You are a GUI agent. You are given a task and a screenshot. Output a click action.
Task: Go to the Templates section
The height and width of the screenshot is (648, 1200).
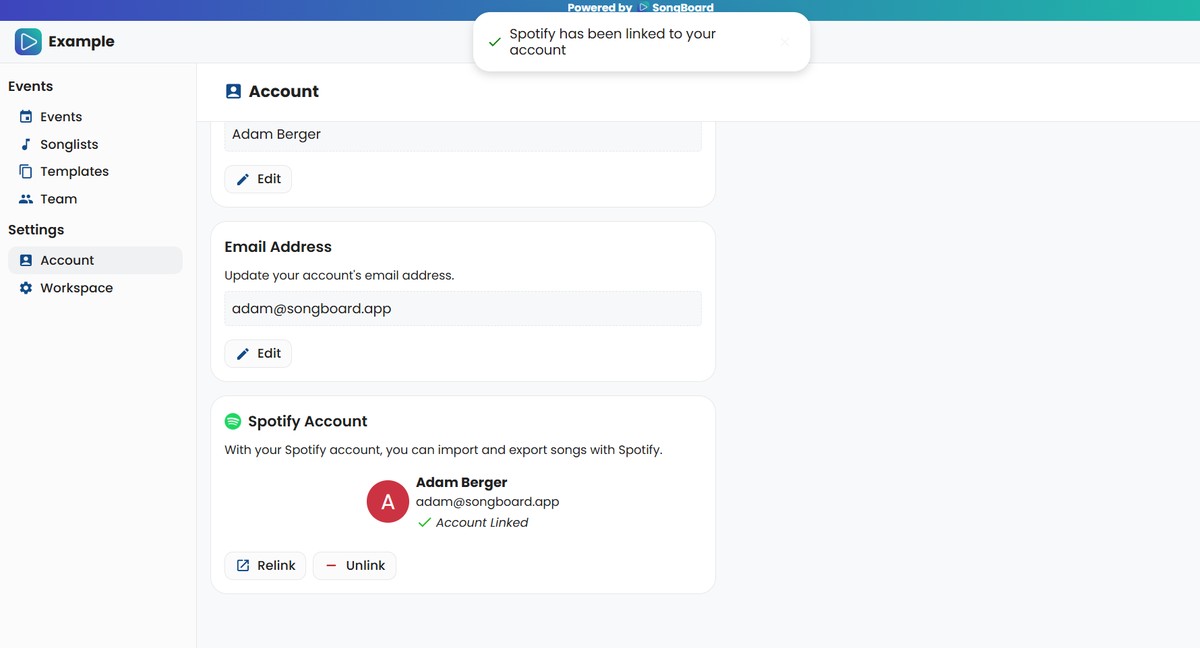coord(95,172)
